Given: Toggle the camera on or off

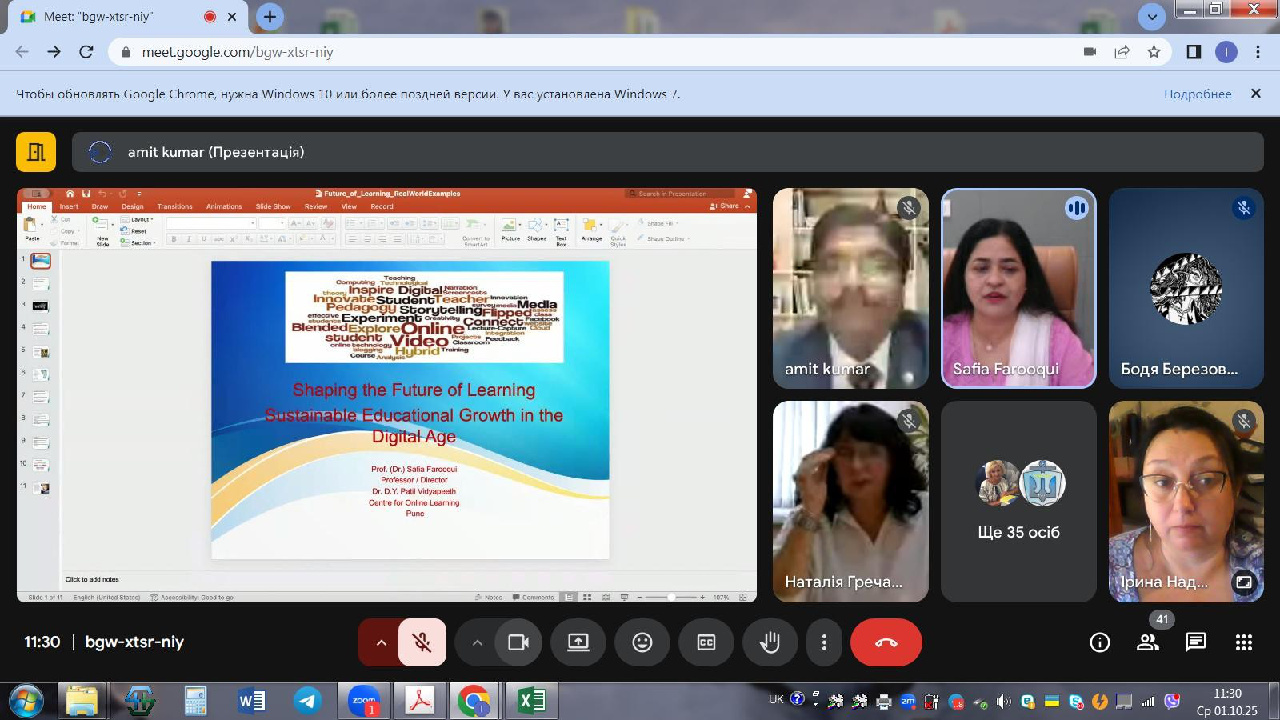Looking at the screenshot, I should point(518,642).
